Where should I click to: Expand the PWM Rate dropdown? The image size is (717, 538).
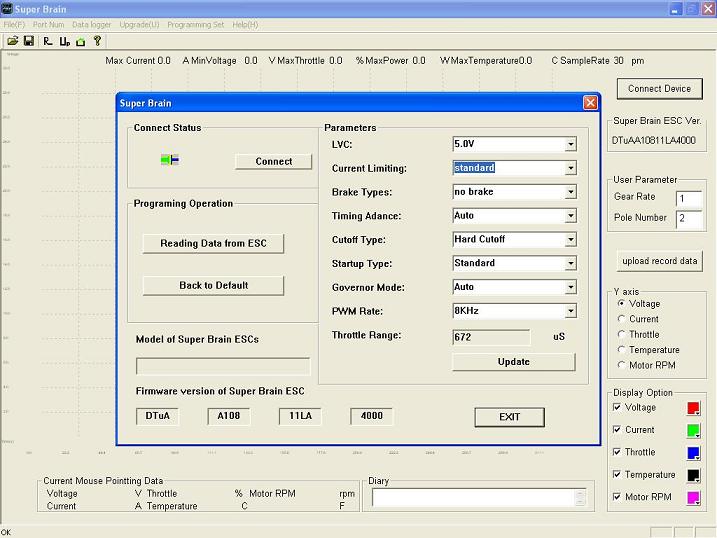click(x=570, y=311)
